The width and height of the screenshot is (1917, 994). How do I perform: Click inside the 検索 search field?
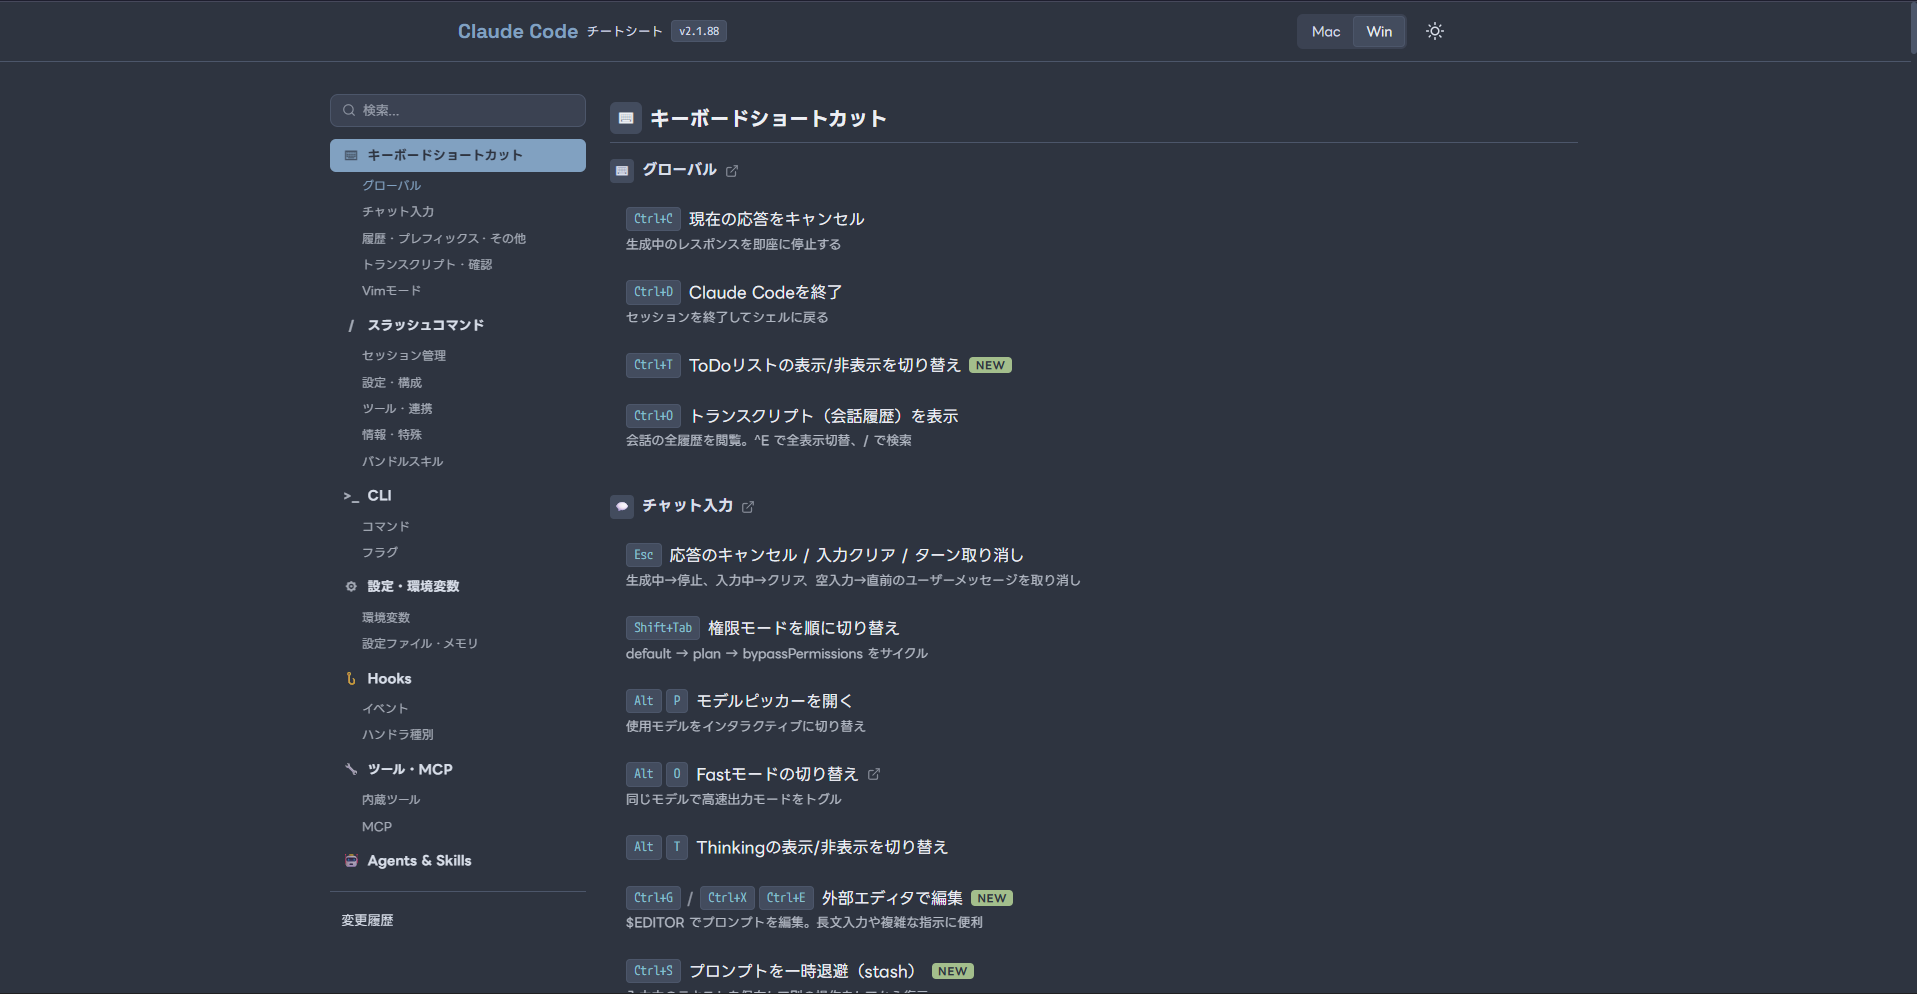(460, 110)
